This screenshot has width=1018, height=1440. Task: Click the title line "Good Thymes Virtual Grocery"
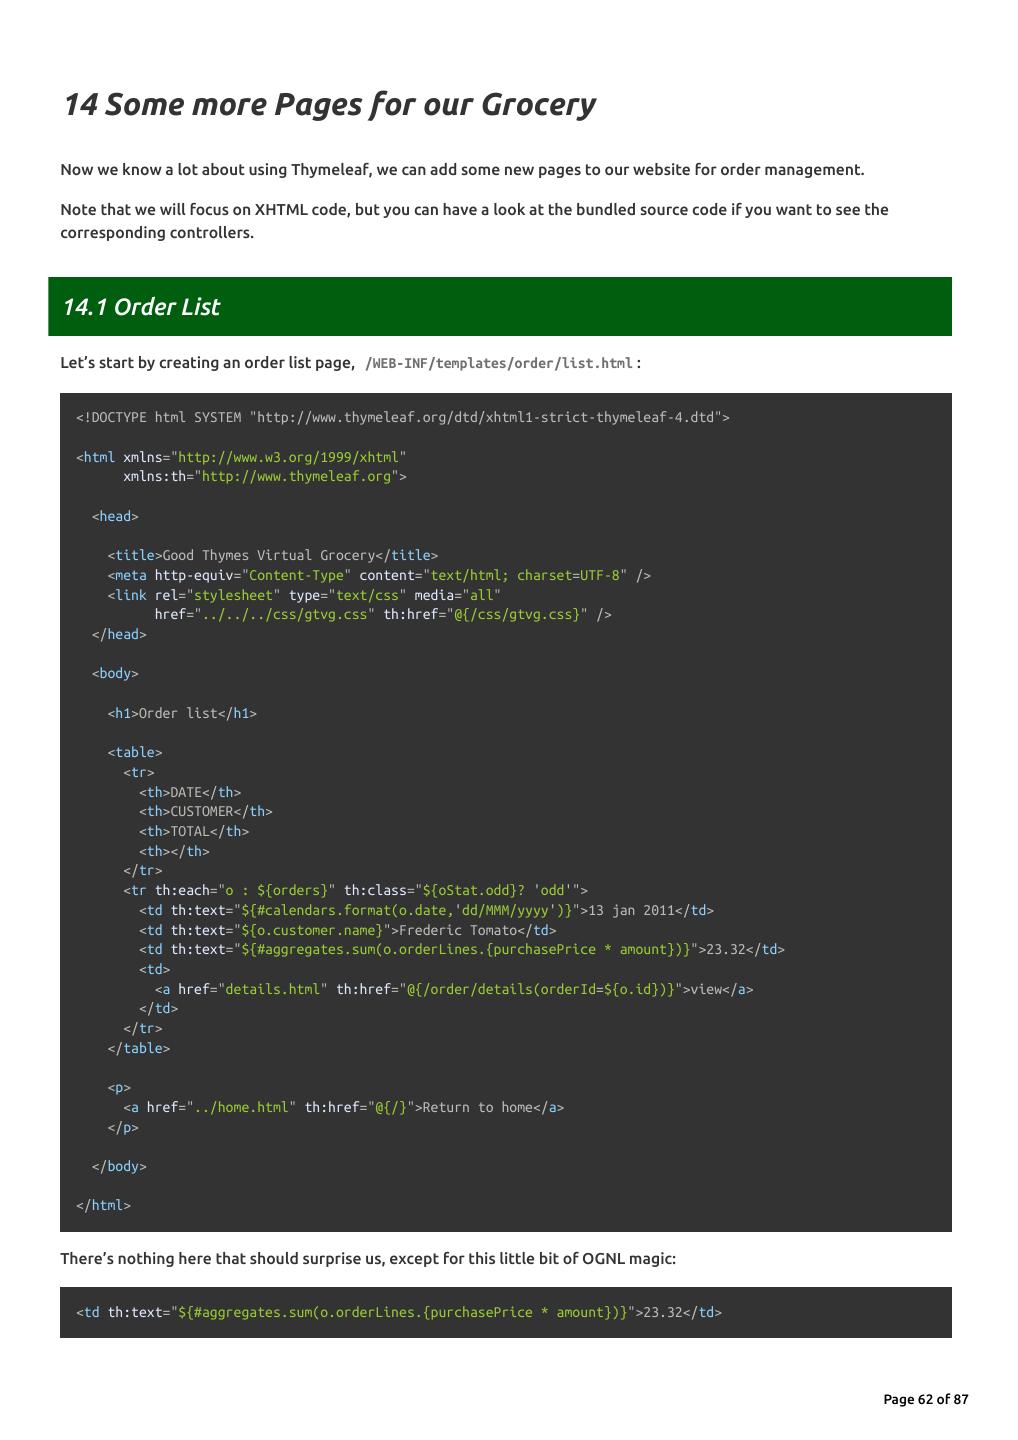click(272, 555)
